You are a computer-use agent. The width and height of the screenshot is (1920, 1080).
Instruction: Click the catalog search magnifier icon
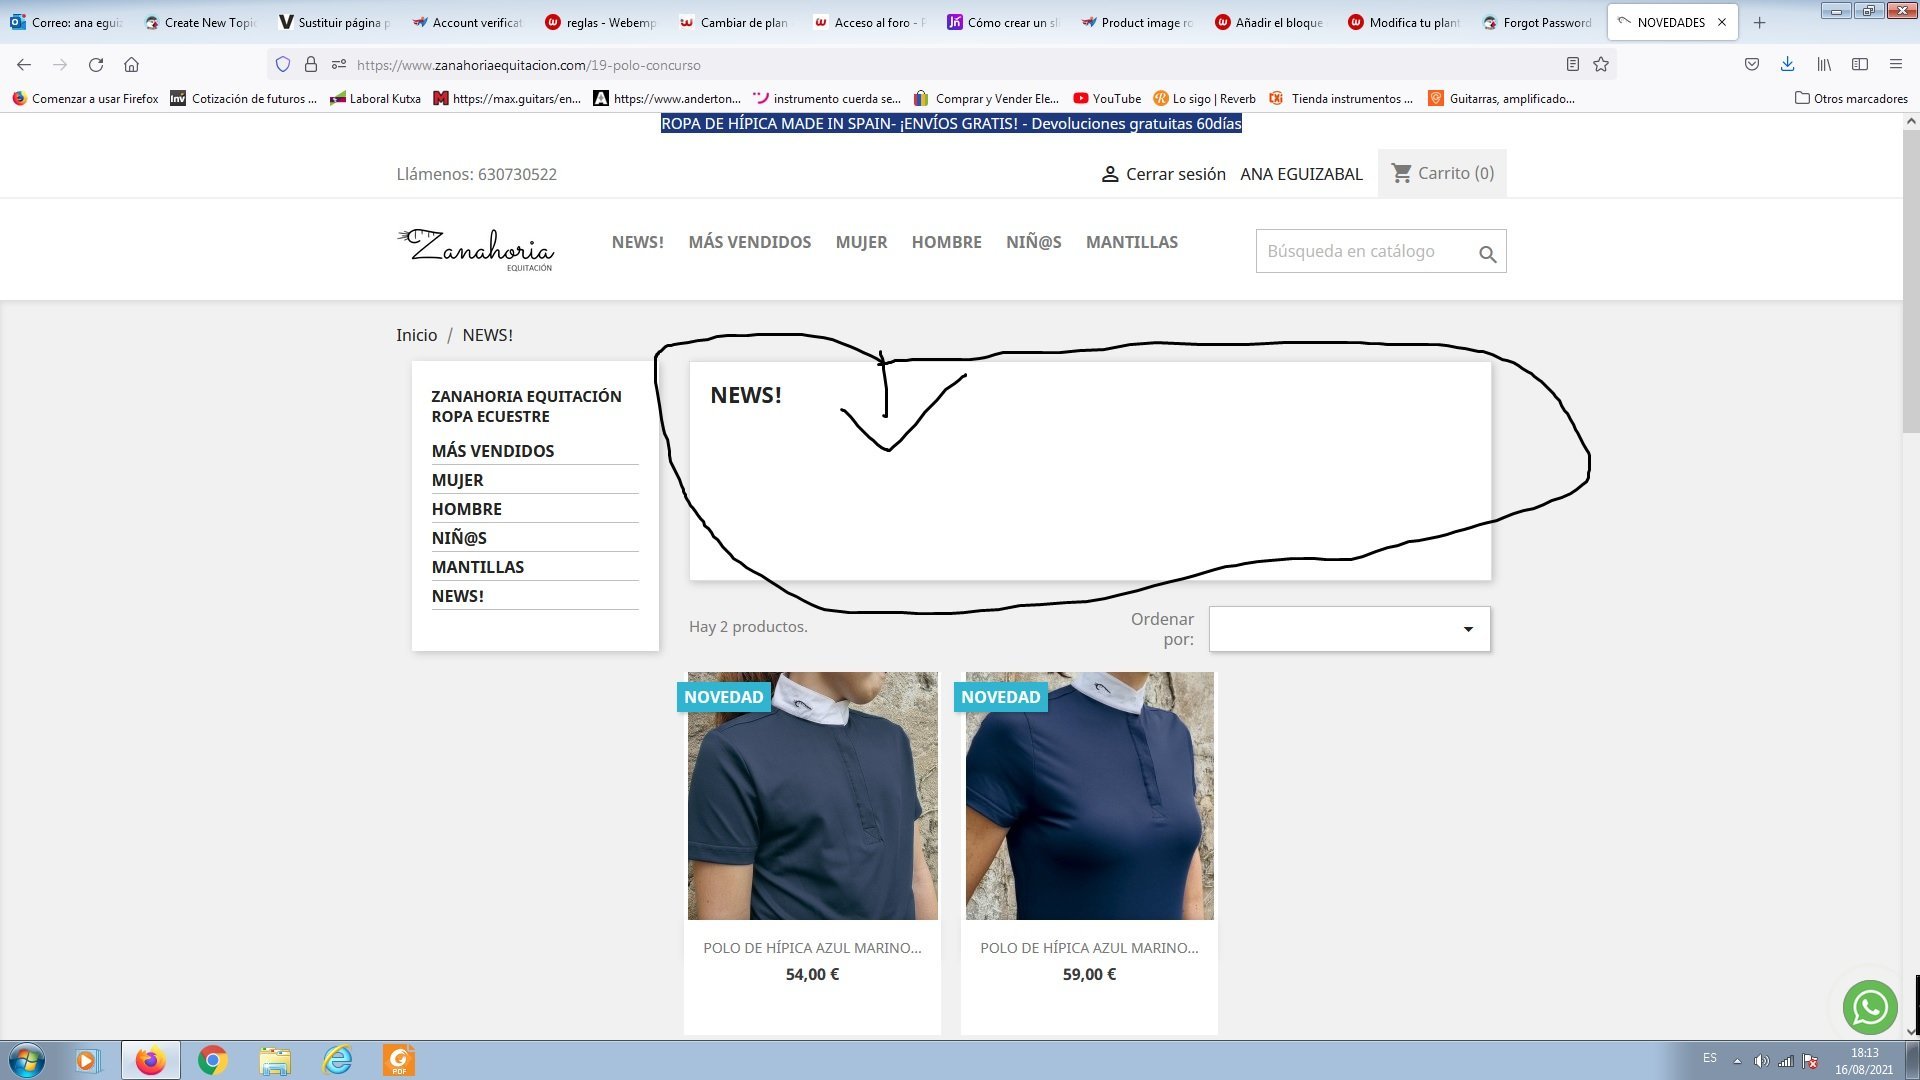[1487, 254]
